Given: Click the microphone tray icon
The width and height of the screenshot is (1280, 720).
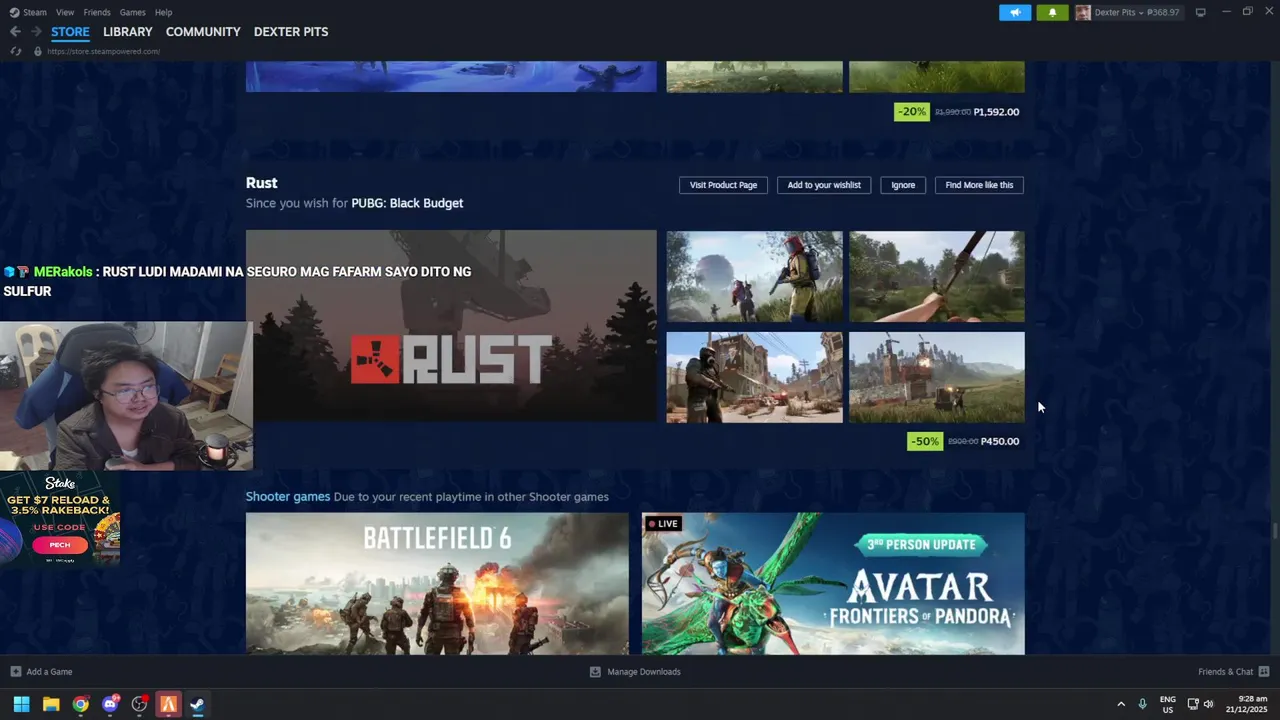Looking at the screenshot, I should point(1142,704).
